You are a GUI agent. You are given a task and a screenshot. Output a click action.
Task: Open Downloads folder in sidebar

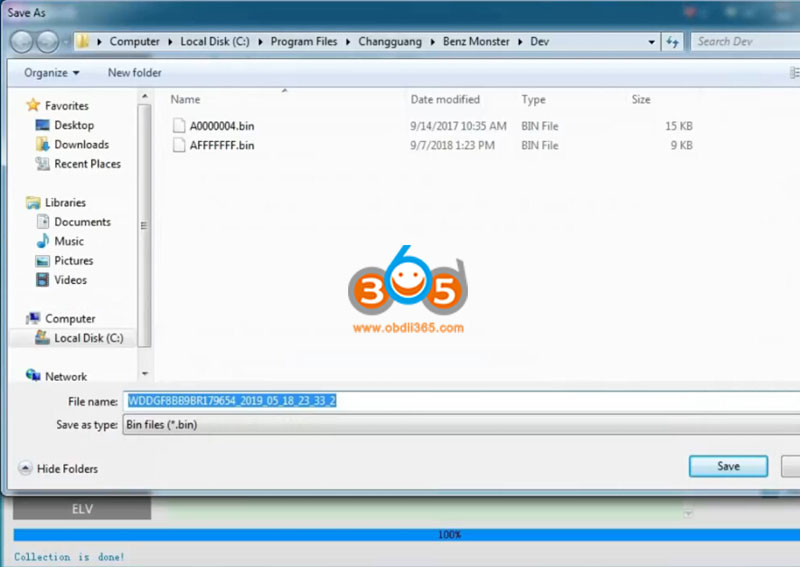[x=80, y=145]
